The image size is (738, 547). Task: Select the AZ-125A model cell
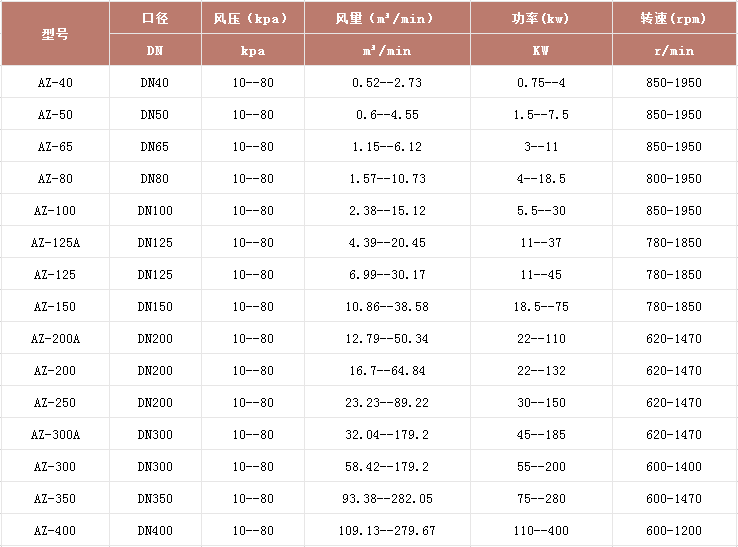55,243
